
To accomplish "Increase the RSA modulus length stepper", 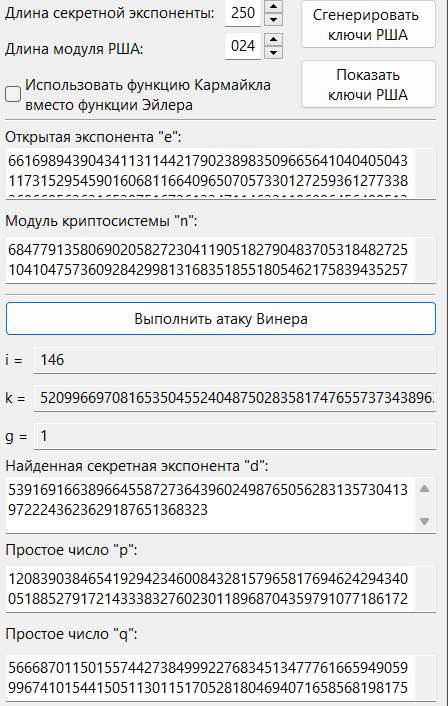I will [x=273, y=39].
